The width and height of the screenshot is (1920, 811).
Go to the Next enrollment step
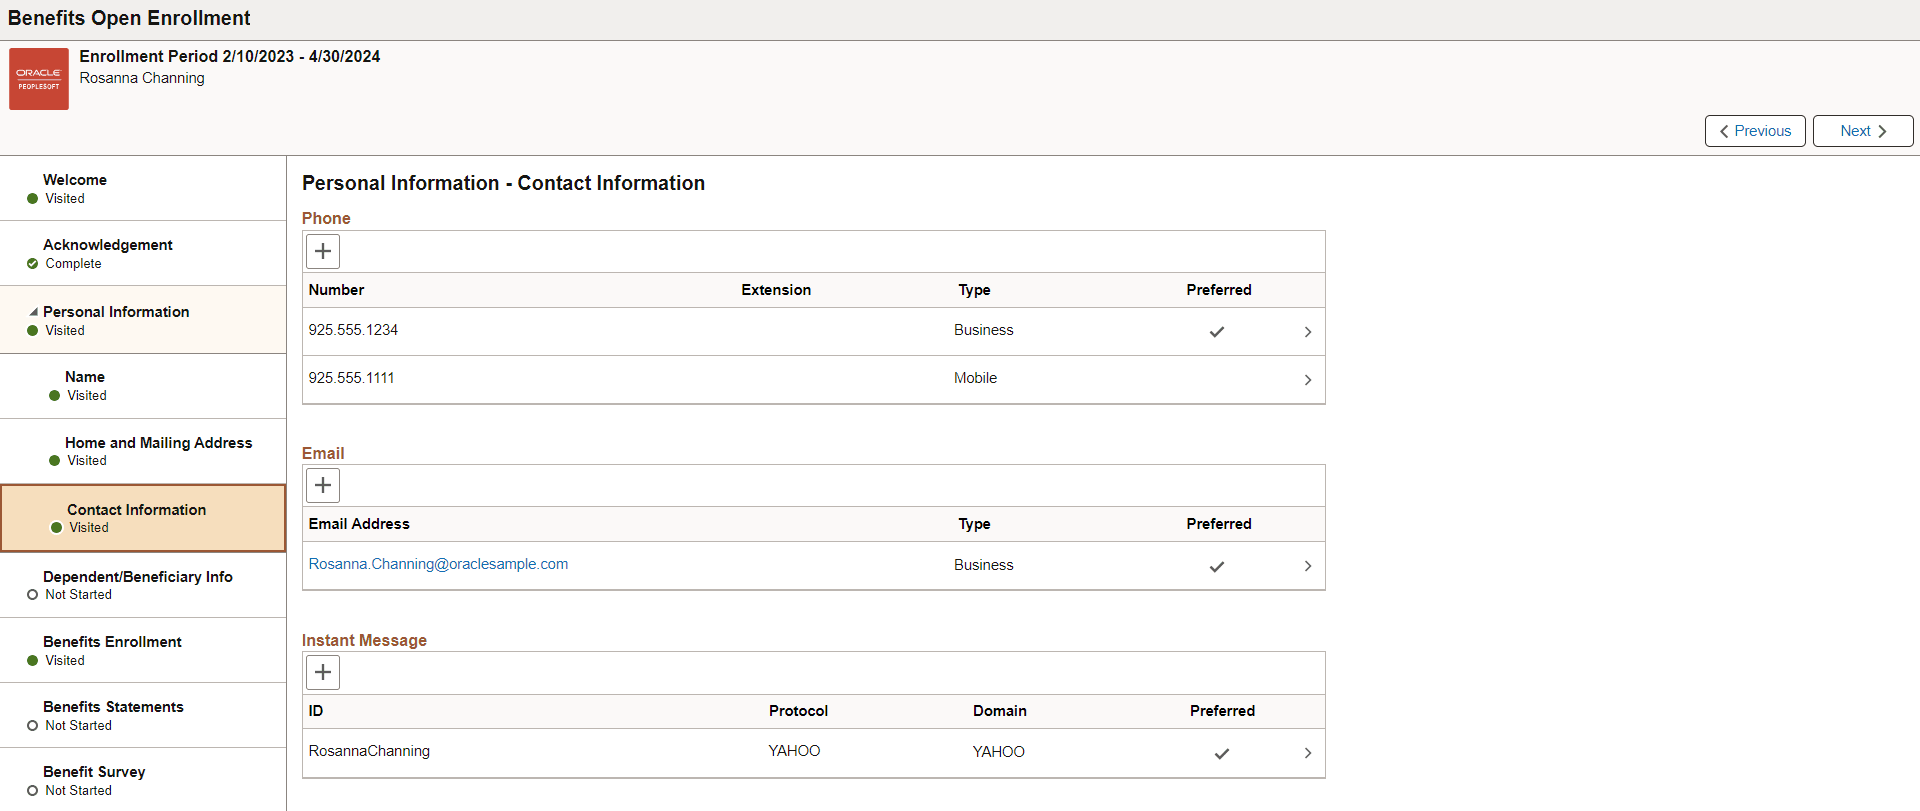click(1862, 131)
